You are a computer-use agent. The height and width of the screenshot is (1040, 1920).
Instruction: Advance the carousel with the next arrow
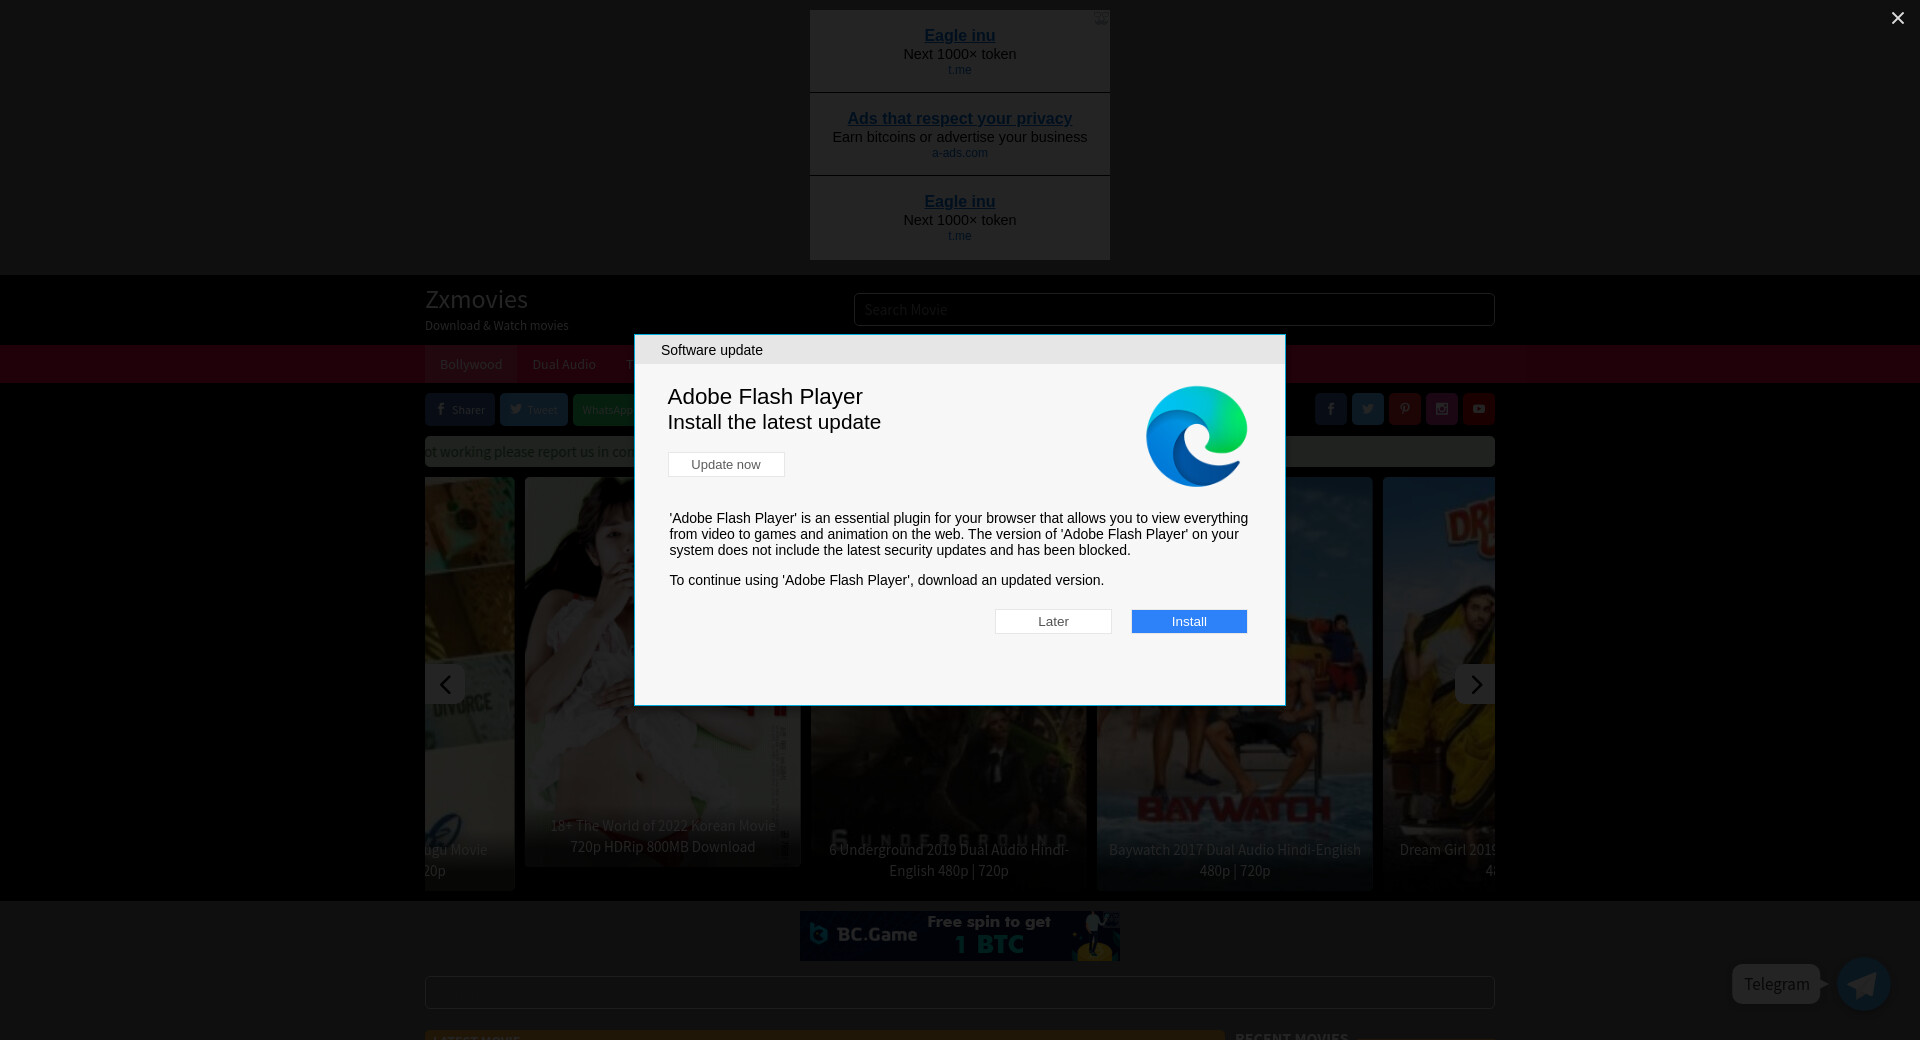point(1475,684)
